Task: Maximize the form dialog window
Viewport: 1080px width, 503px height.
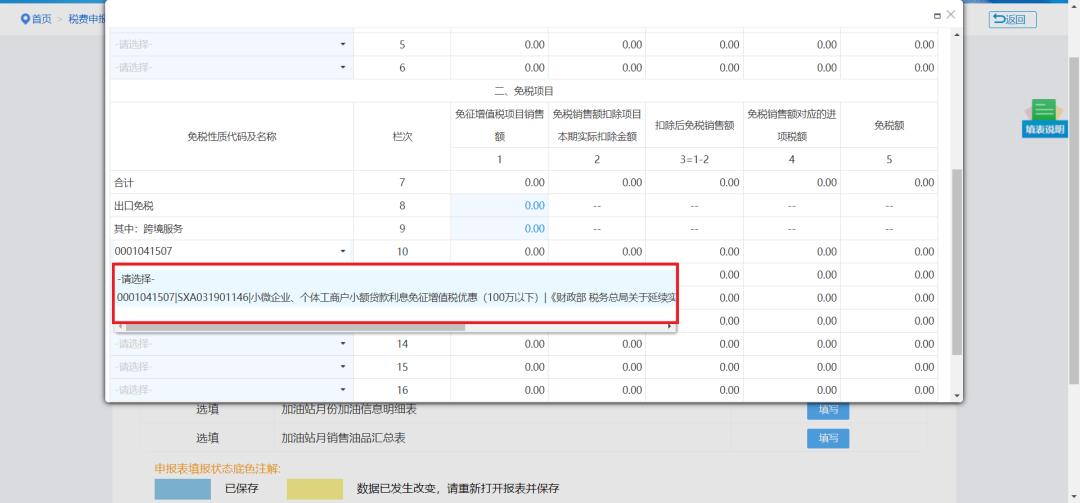Action: 937,15
